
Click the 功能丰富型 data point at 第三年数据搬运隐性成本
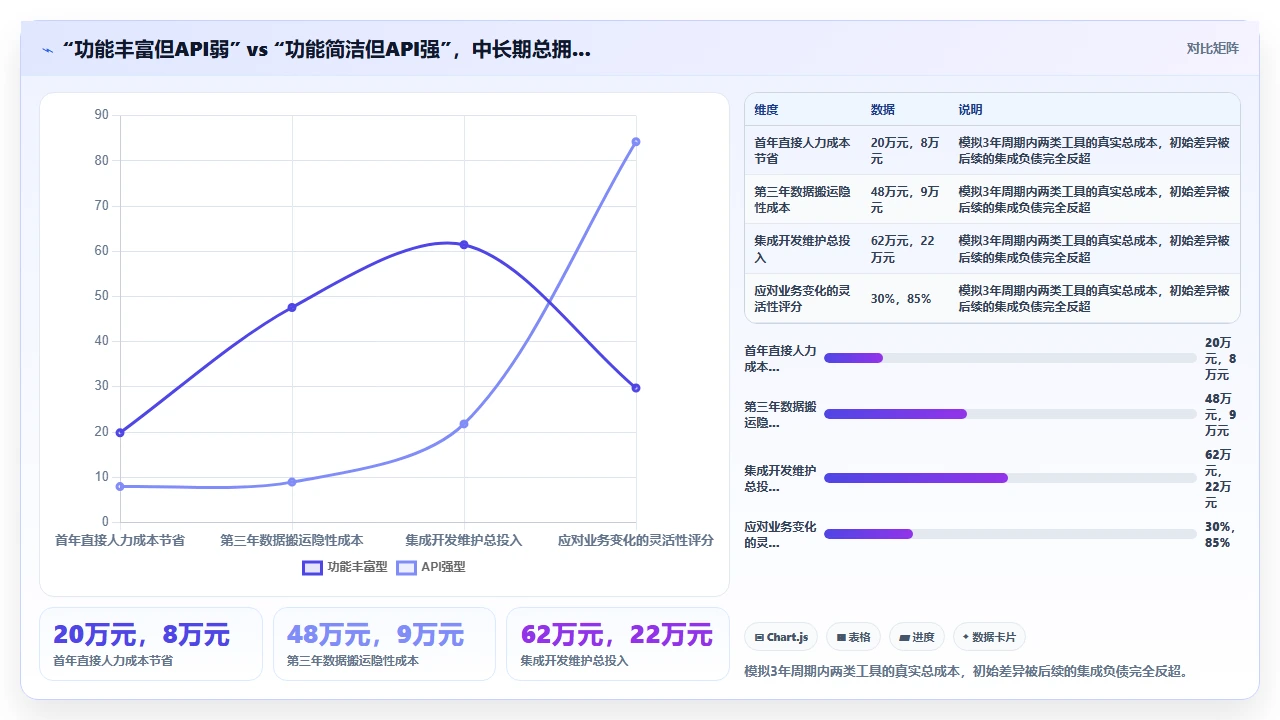coord(292,307)
